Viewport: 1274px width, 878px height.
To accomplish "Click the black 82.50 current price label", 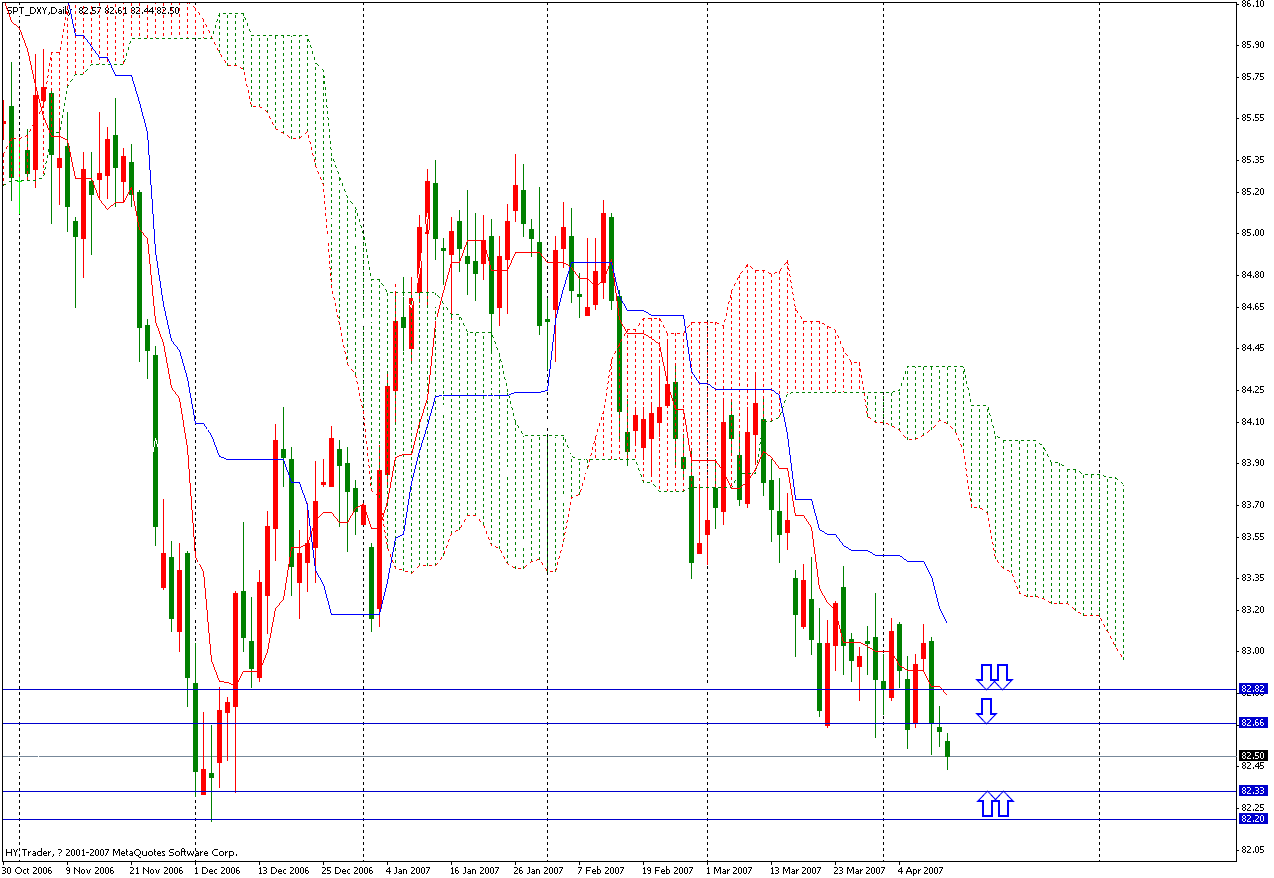I will pos(1253,755).
